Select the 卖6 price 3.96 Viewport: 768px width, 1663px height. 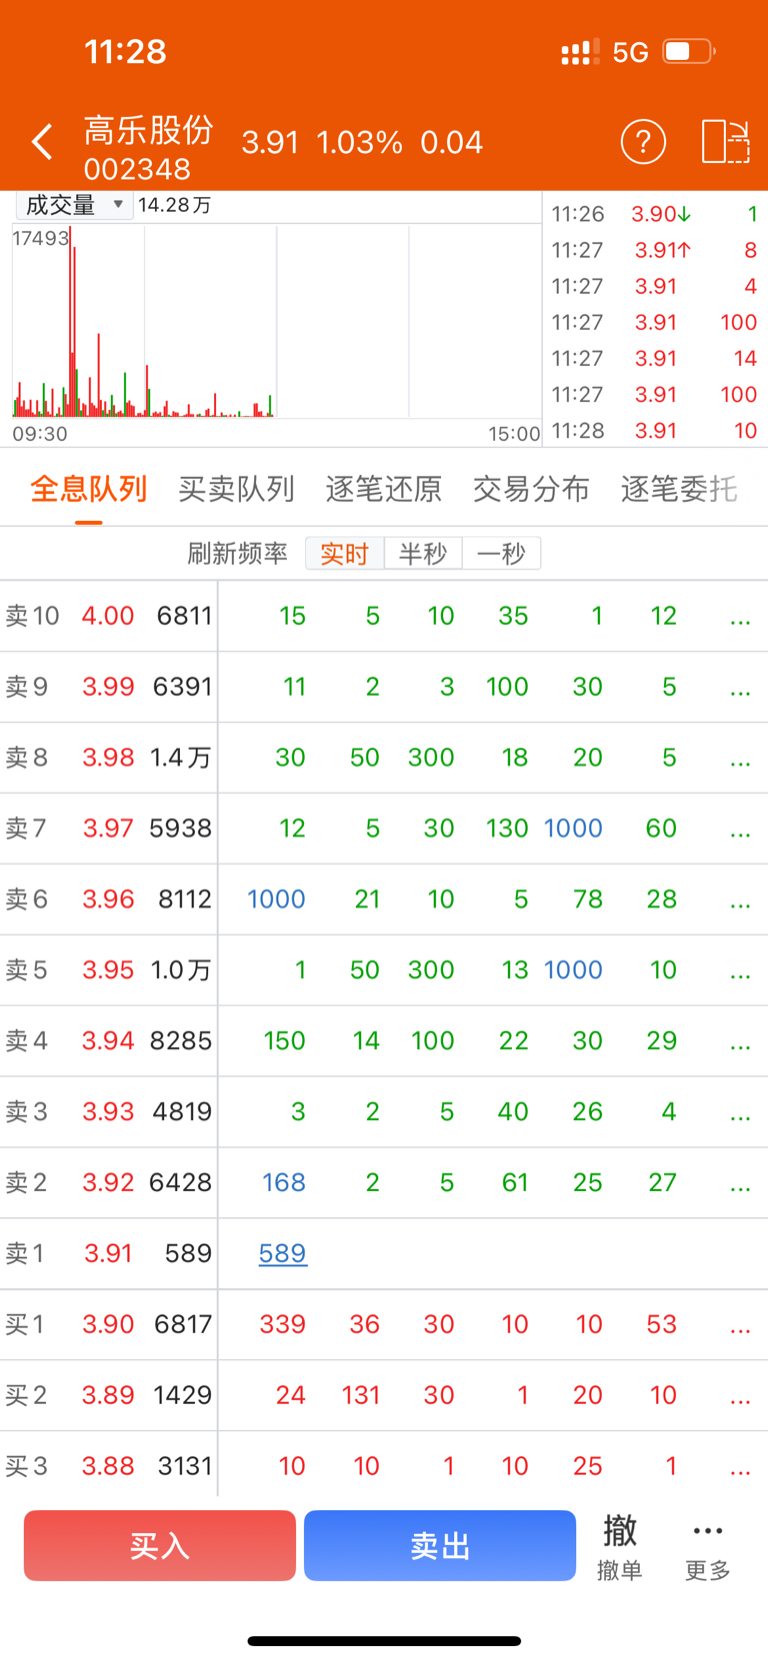[108, 899]
